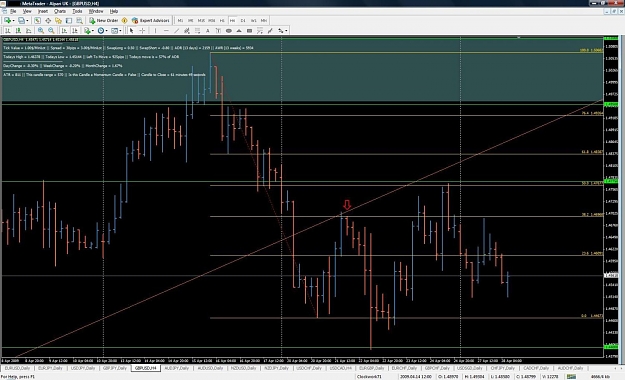Switch to EURUSD,Daily chart tab

pyautogui.click(x=17, y=368)
